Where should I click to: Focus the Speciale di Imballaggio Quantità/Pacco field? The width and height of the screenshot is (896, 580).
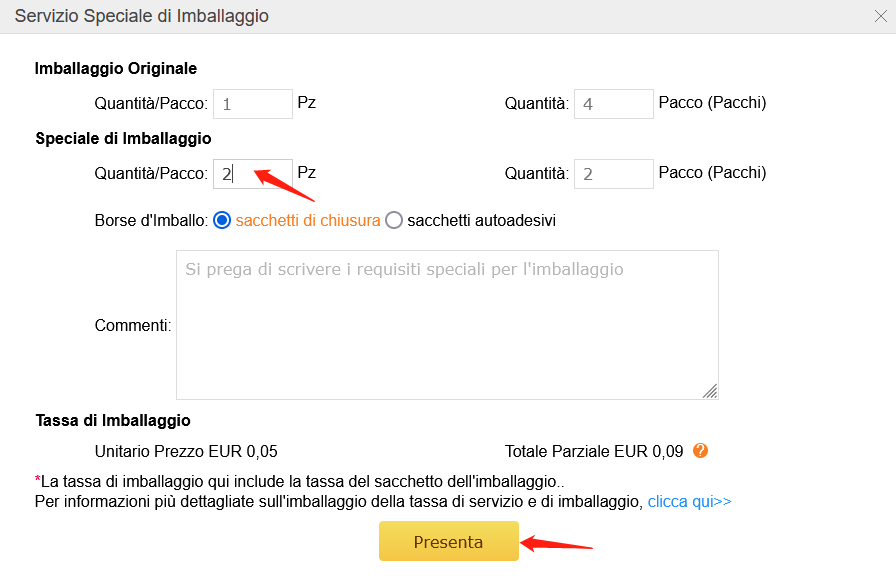pos(253,174)
